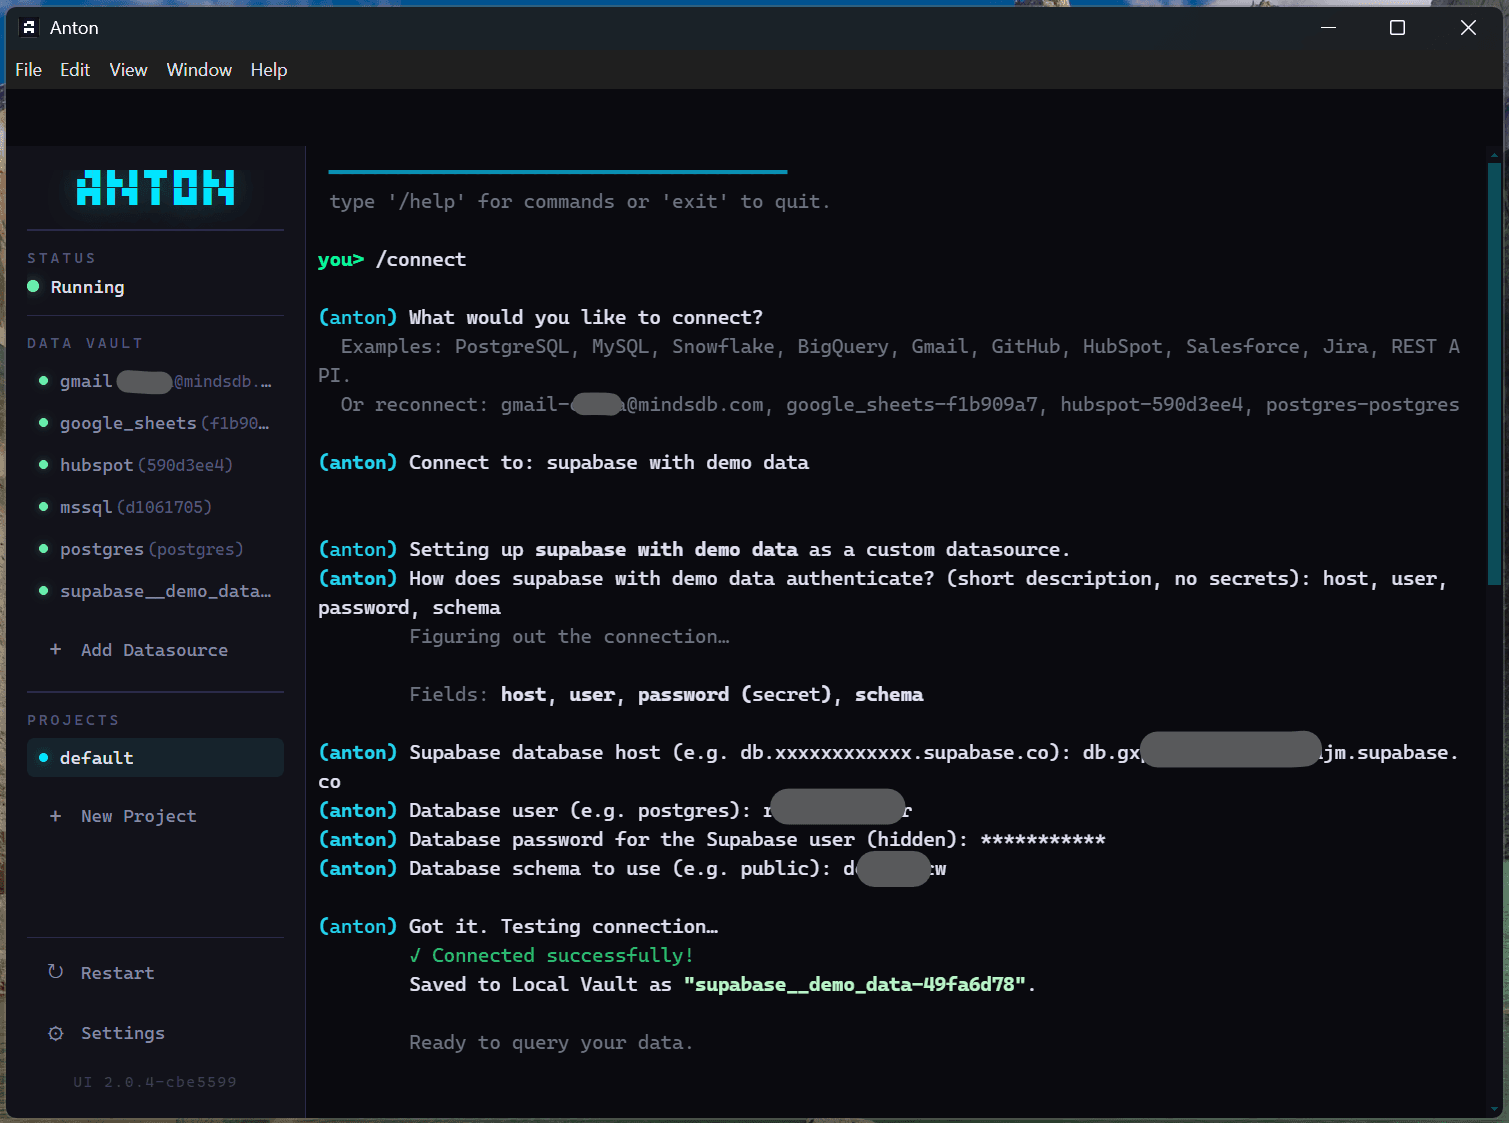Toggle the default project status indicator

pos(43,758)
